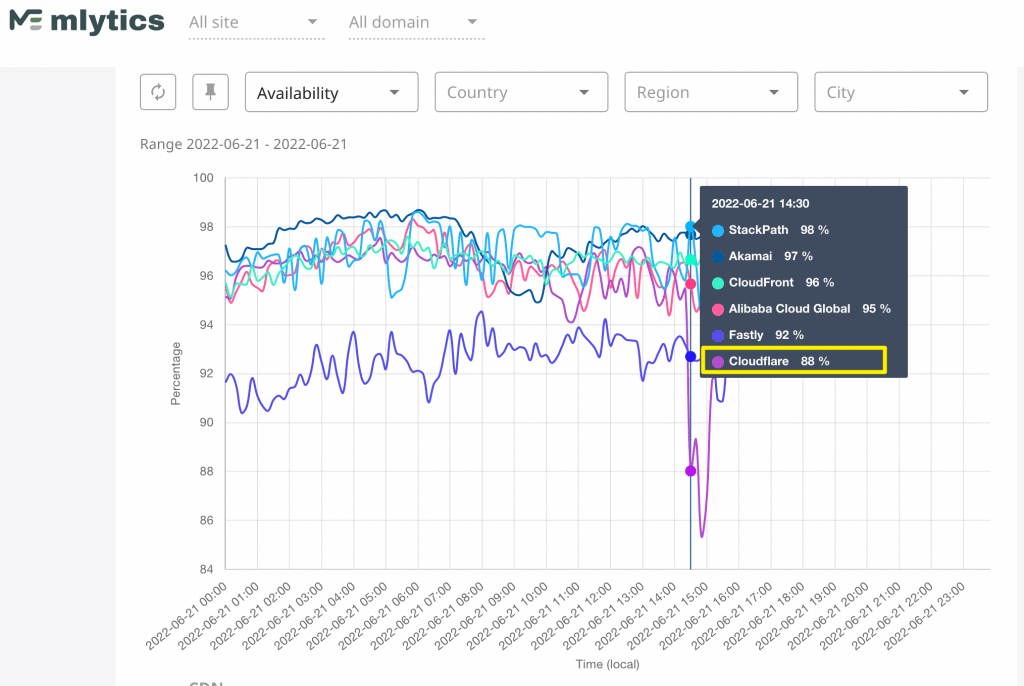Click the Alibaba Cloud Global pink dot
1024x686 pixels.
click(x=717, y=309)
